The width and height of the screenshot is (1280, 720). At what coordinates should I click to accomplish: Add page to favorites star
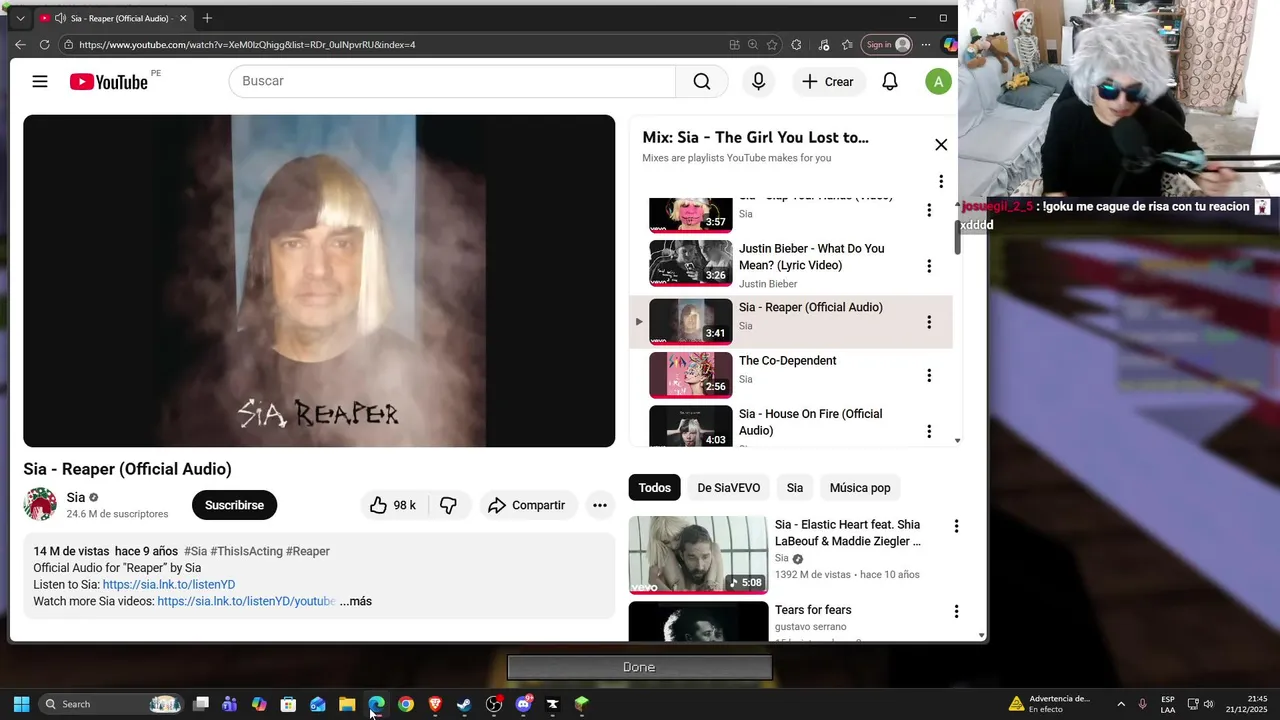(772, 45)
